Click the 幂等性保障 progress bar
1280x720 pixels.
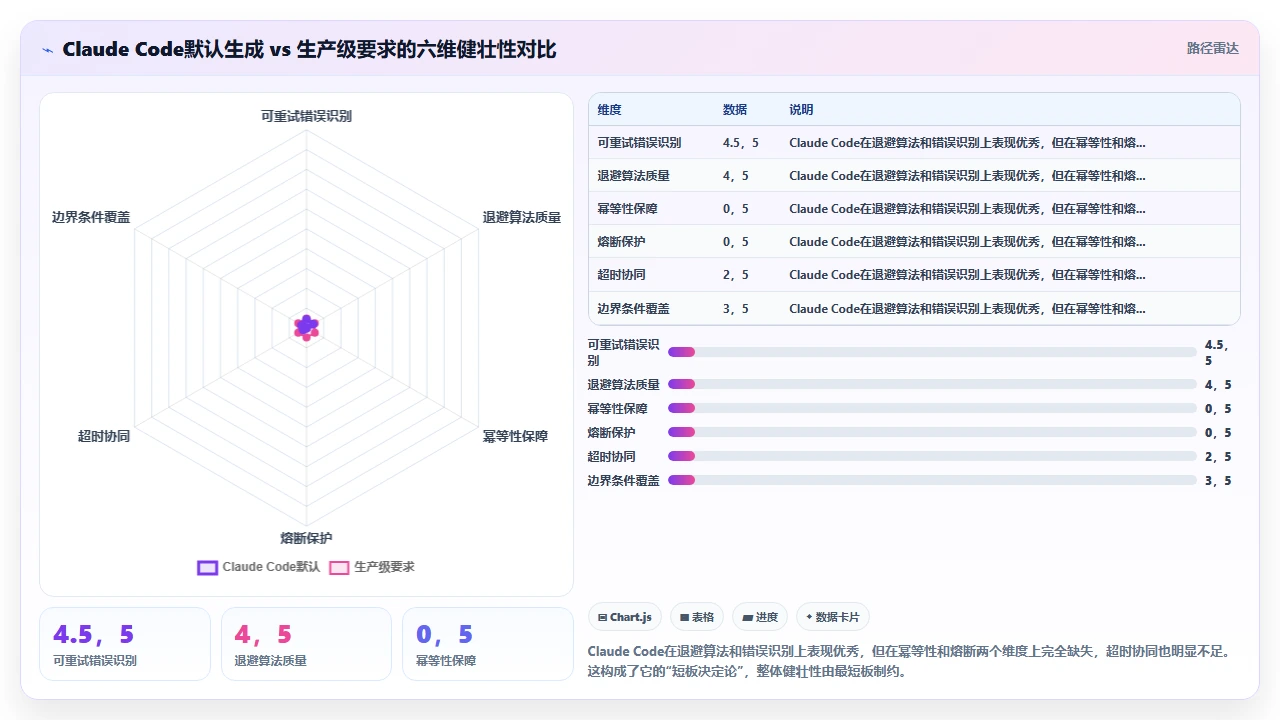coord(932,408)
